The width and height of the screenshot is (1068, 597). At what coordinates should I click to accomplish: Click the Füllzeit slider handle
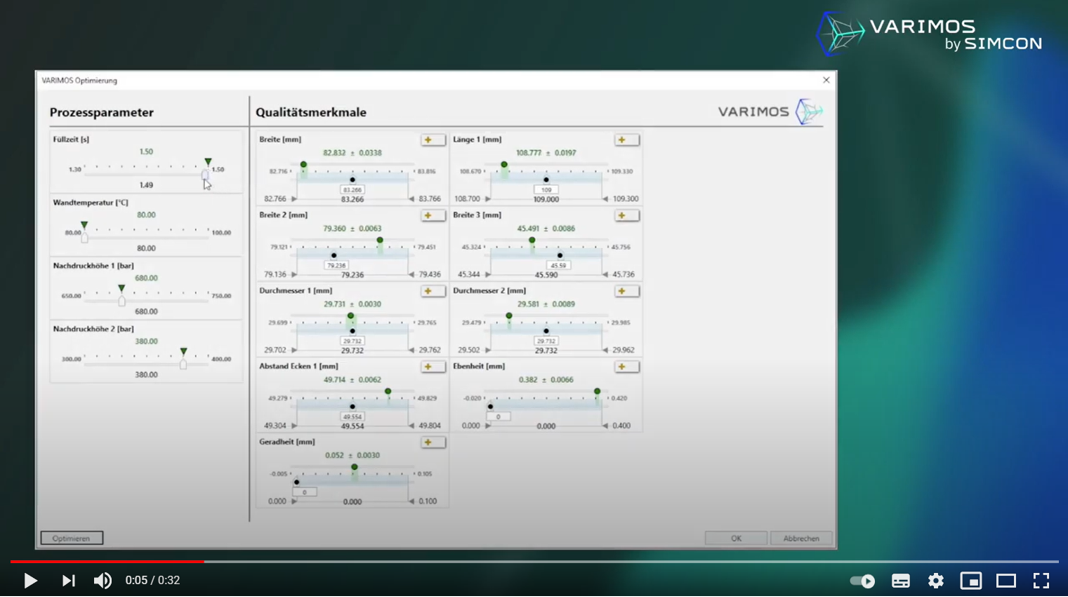tap(205, 175)
